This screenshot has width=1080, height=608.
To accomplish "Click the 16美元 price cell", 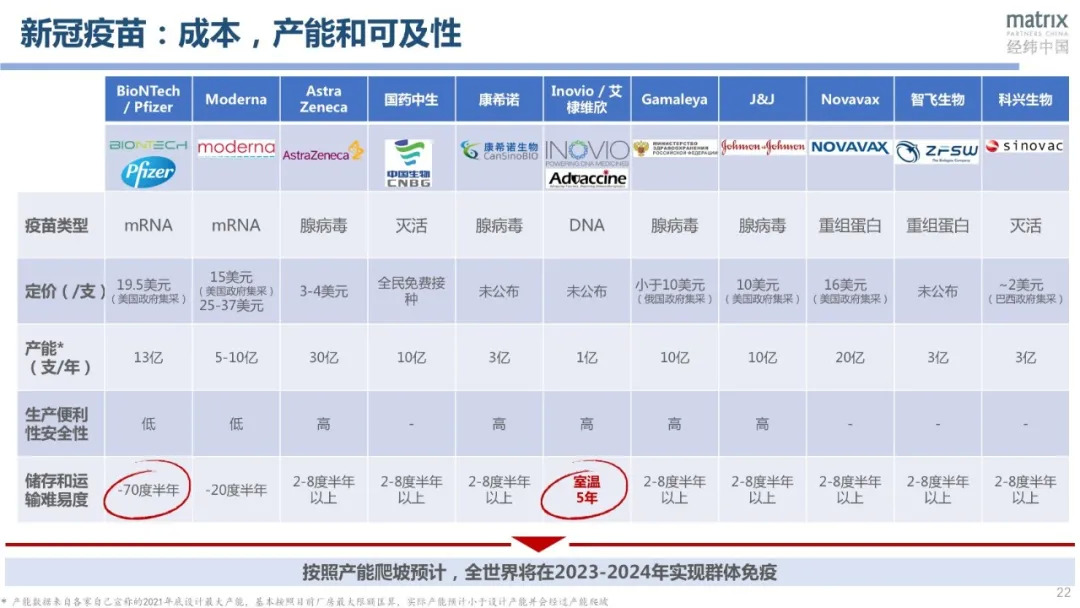I will pyautogui.click(x=850, y=291).
